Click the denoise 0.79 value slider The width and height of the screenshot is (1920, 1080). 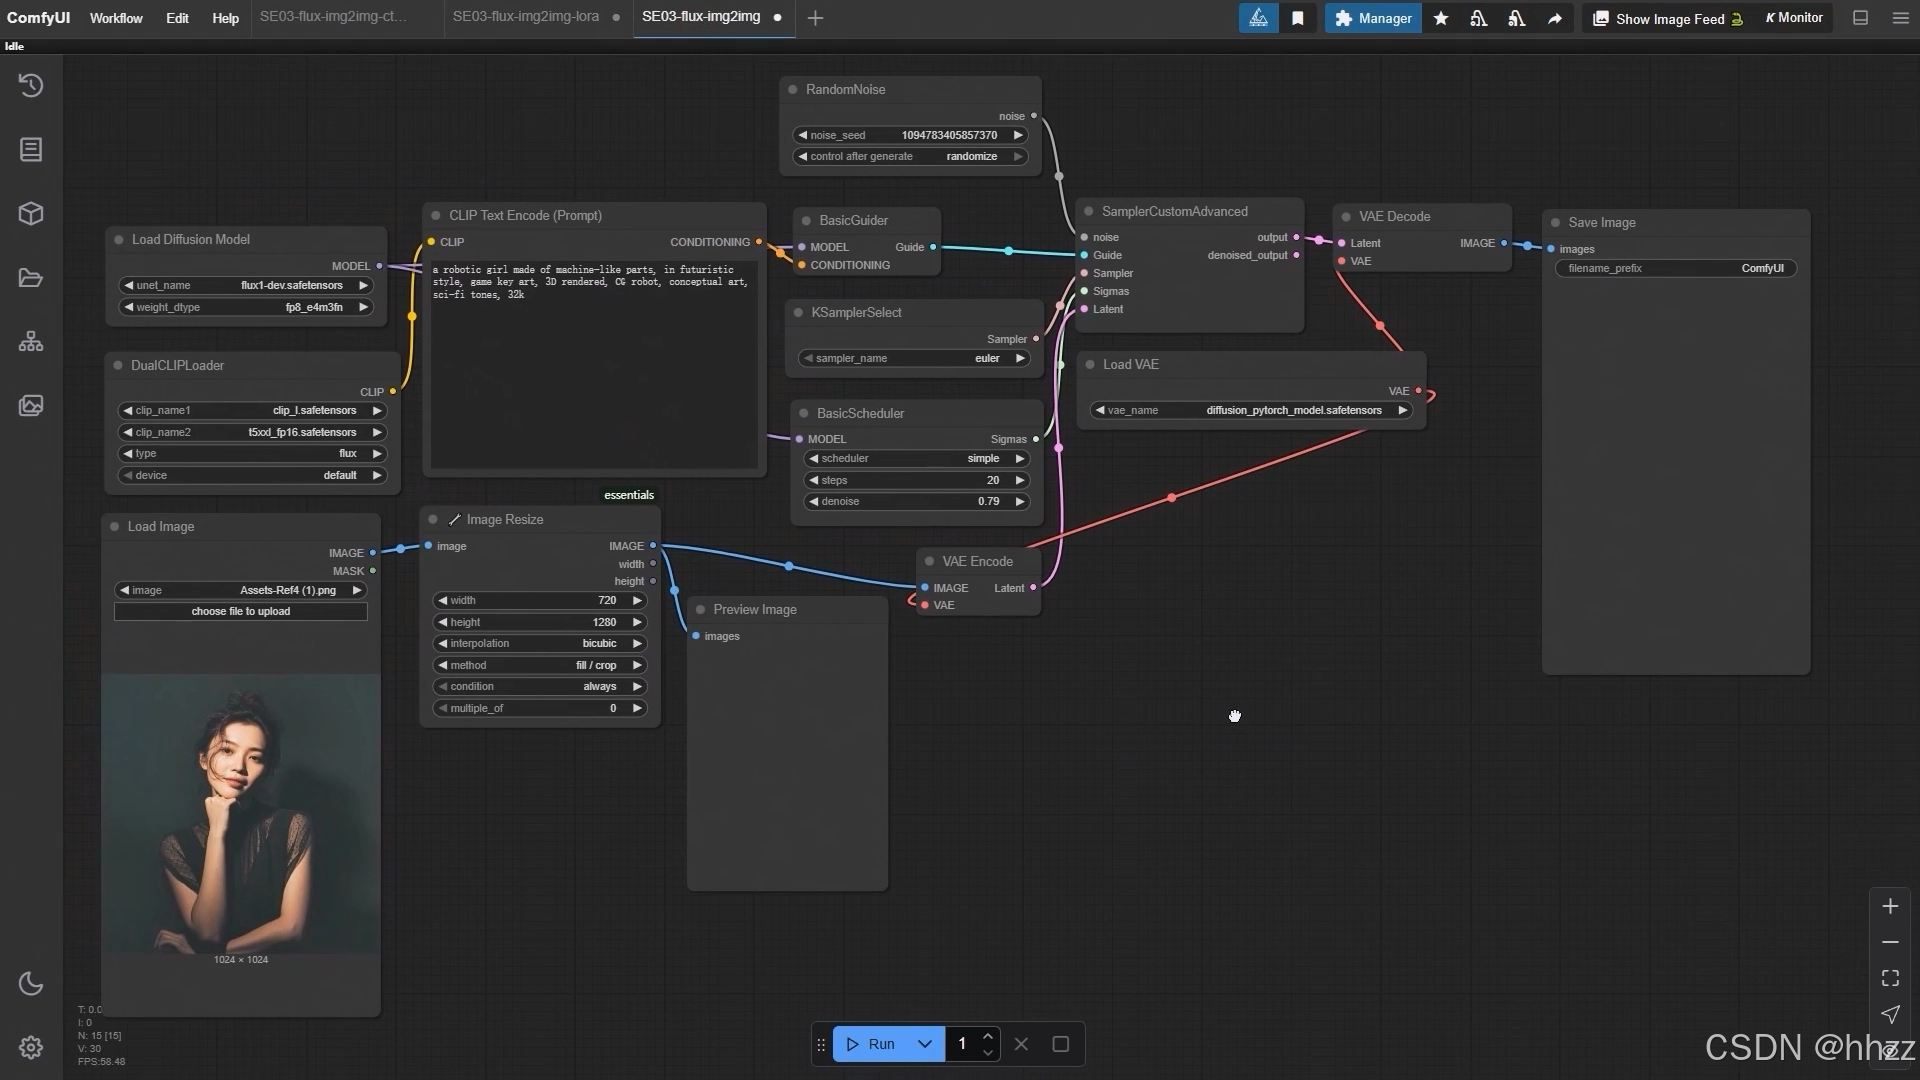coord(915,502)
